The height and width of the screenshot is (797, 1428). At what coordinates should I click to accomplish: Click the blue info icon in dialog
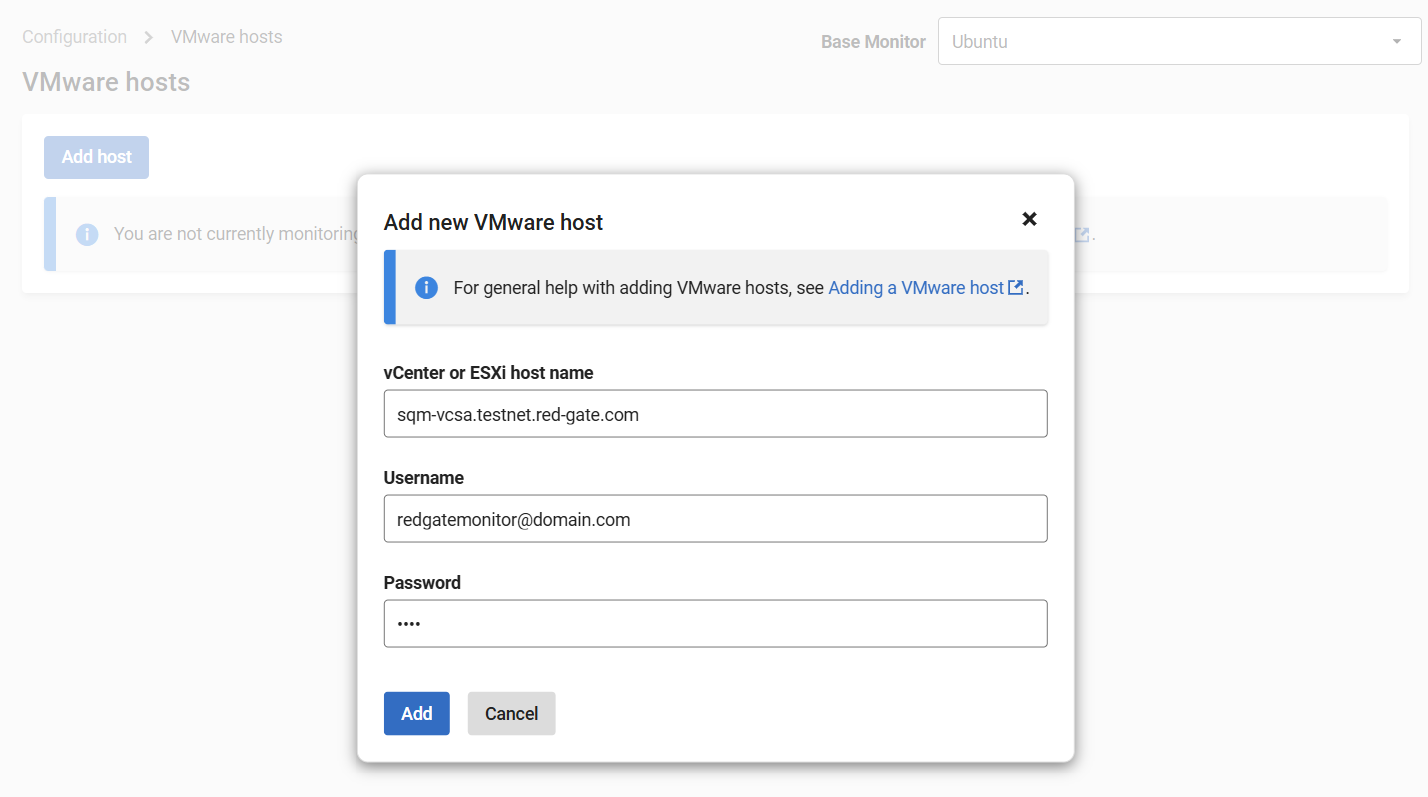click(x=426, y=288)
